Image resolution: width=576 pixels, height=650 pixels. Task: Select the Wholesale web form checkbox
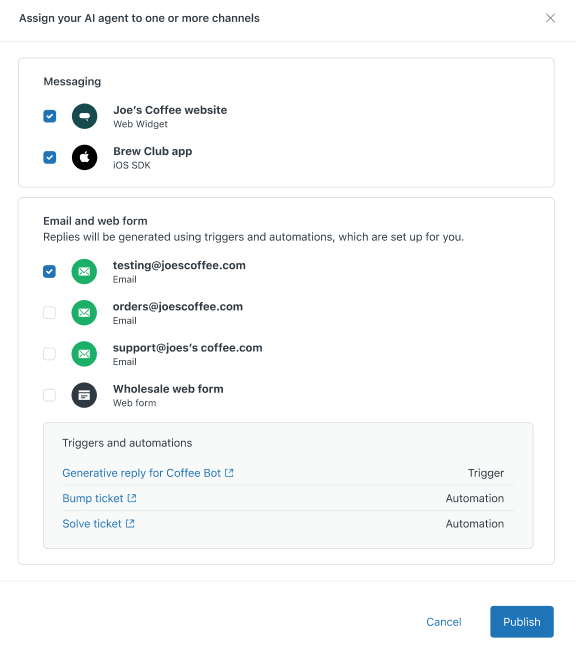click(49, 395)
